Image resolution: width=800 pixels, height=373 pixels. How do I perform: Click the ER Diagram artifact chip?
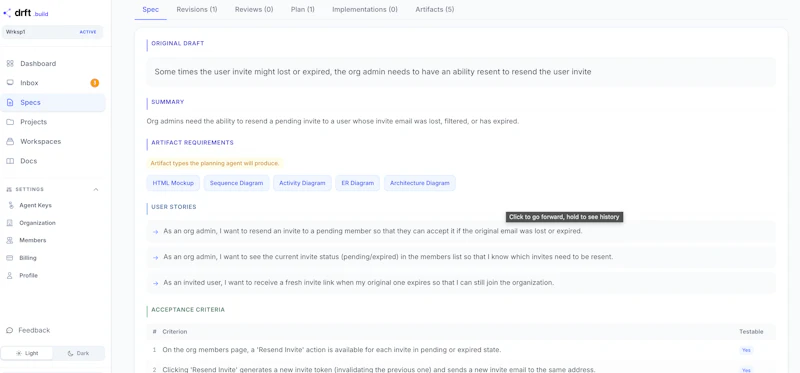point(358,183)
